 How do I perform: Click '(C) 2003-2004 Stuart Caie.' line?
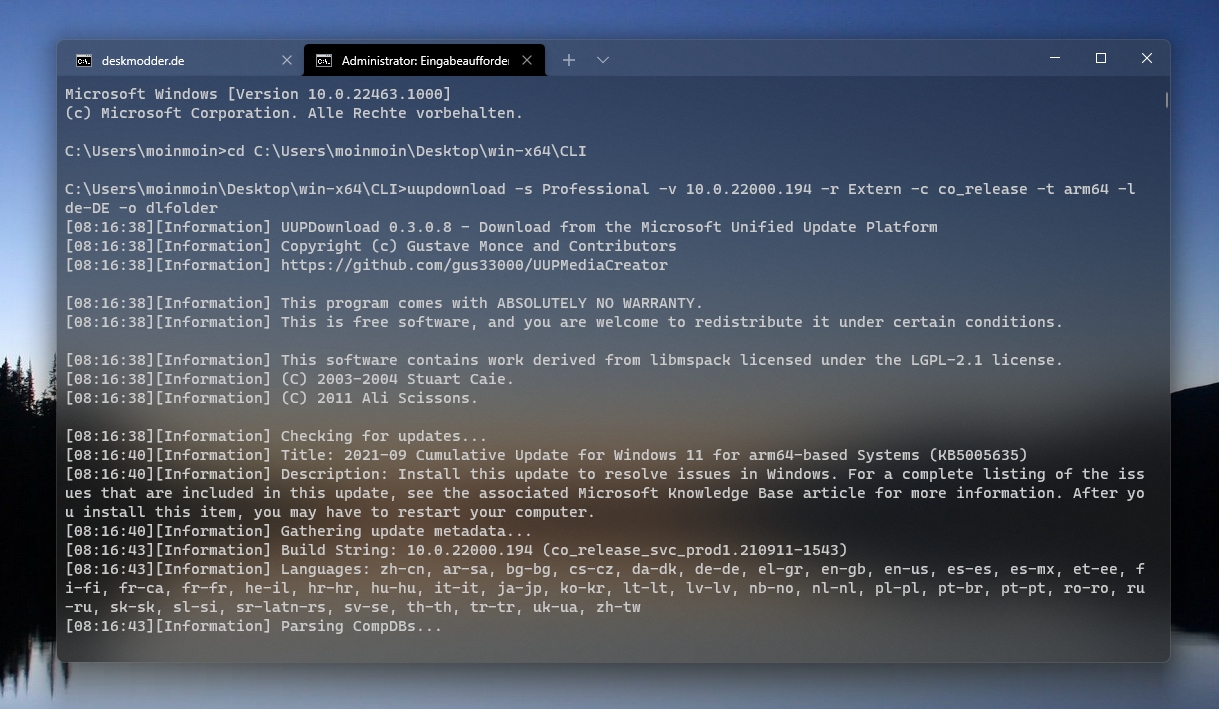289,379
